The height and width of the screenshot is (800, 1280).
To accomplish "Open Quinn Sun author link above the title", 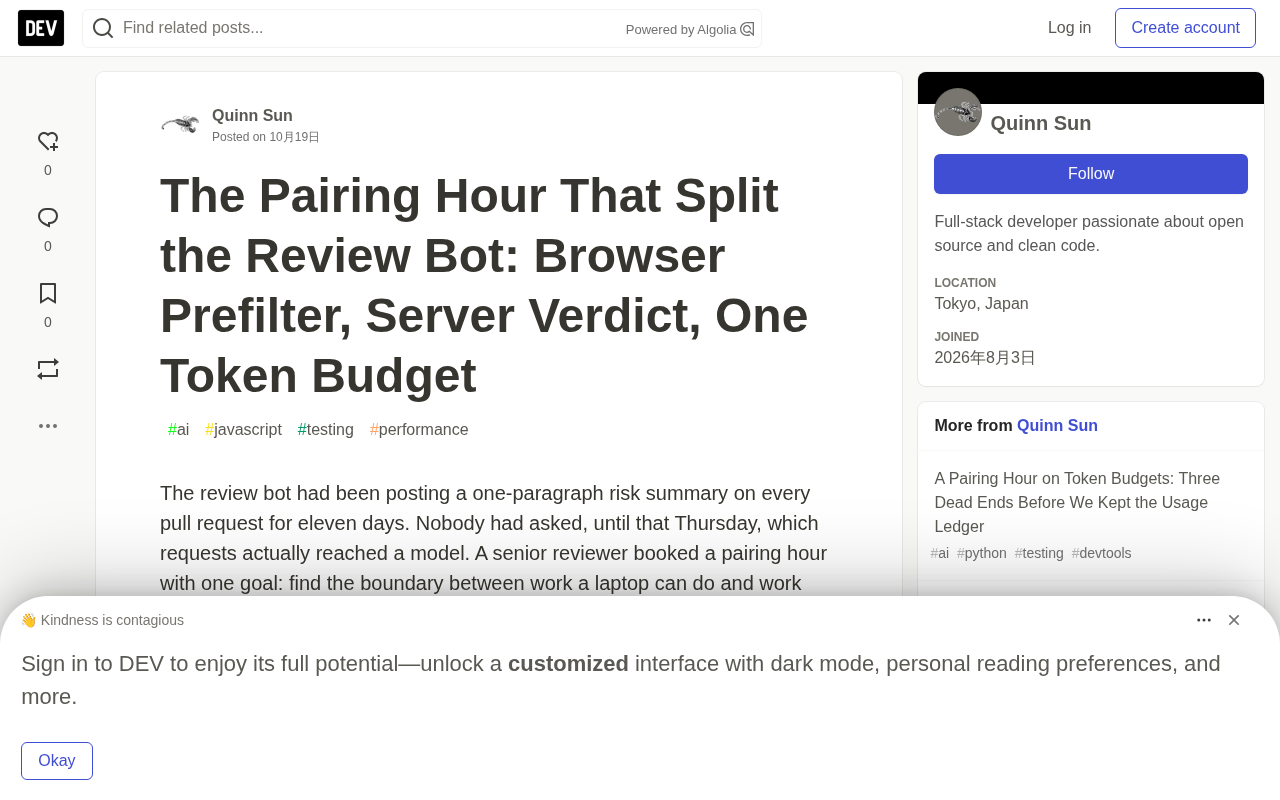I will (252, 116).
